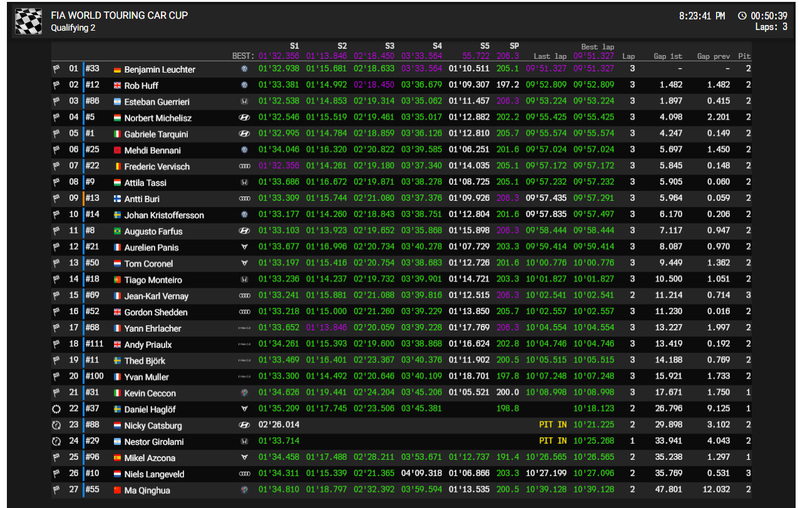The width and height of the screenshot is (800, 508).
Task: Click the Hyundai logo in Norbert Michelisz's row
Action: 244,118
